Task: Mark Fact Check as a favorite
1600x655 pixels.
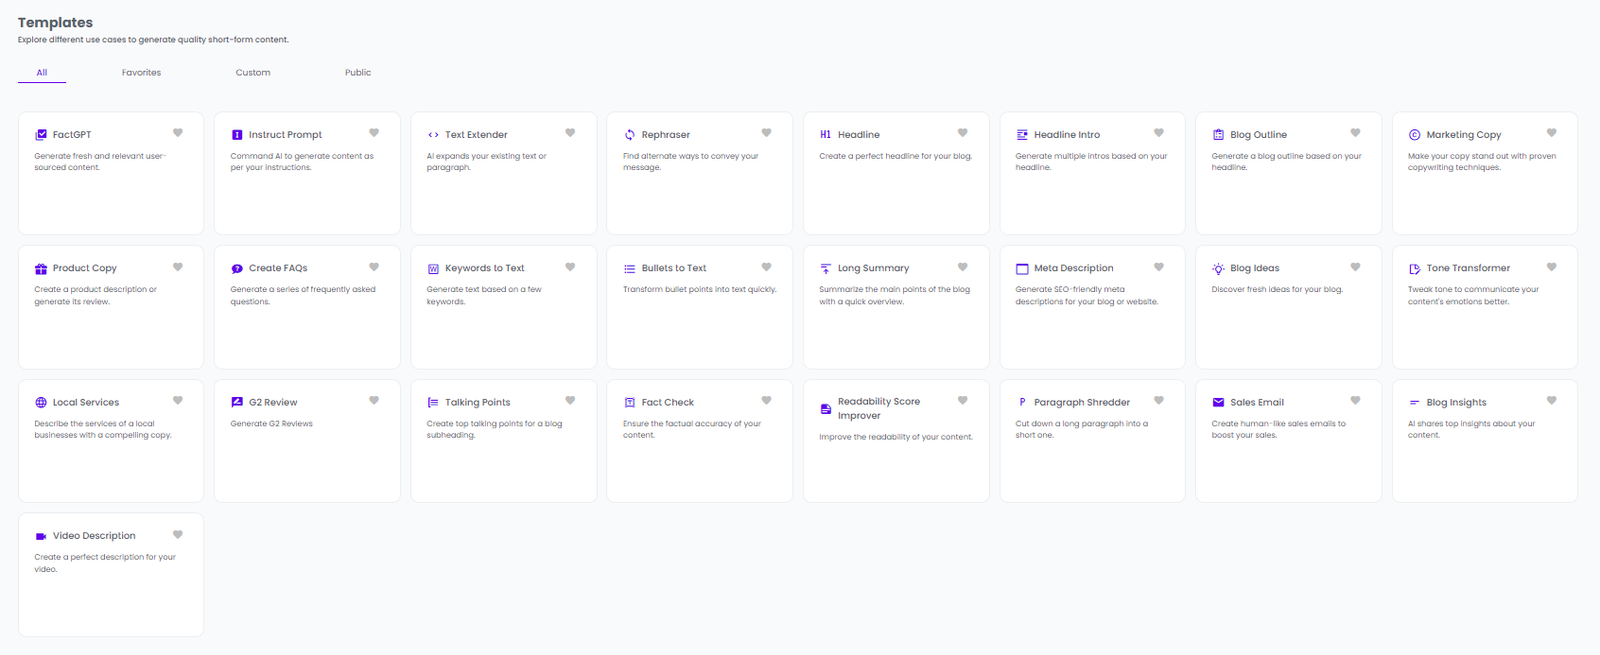Action: tap(766, 401)
